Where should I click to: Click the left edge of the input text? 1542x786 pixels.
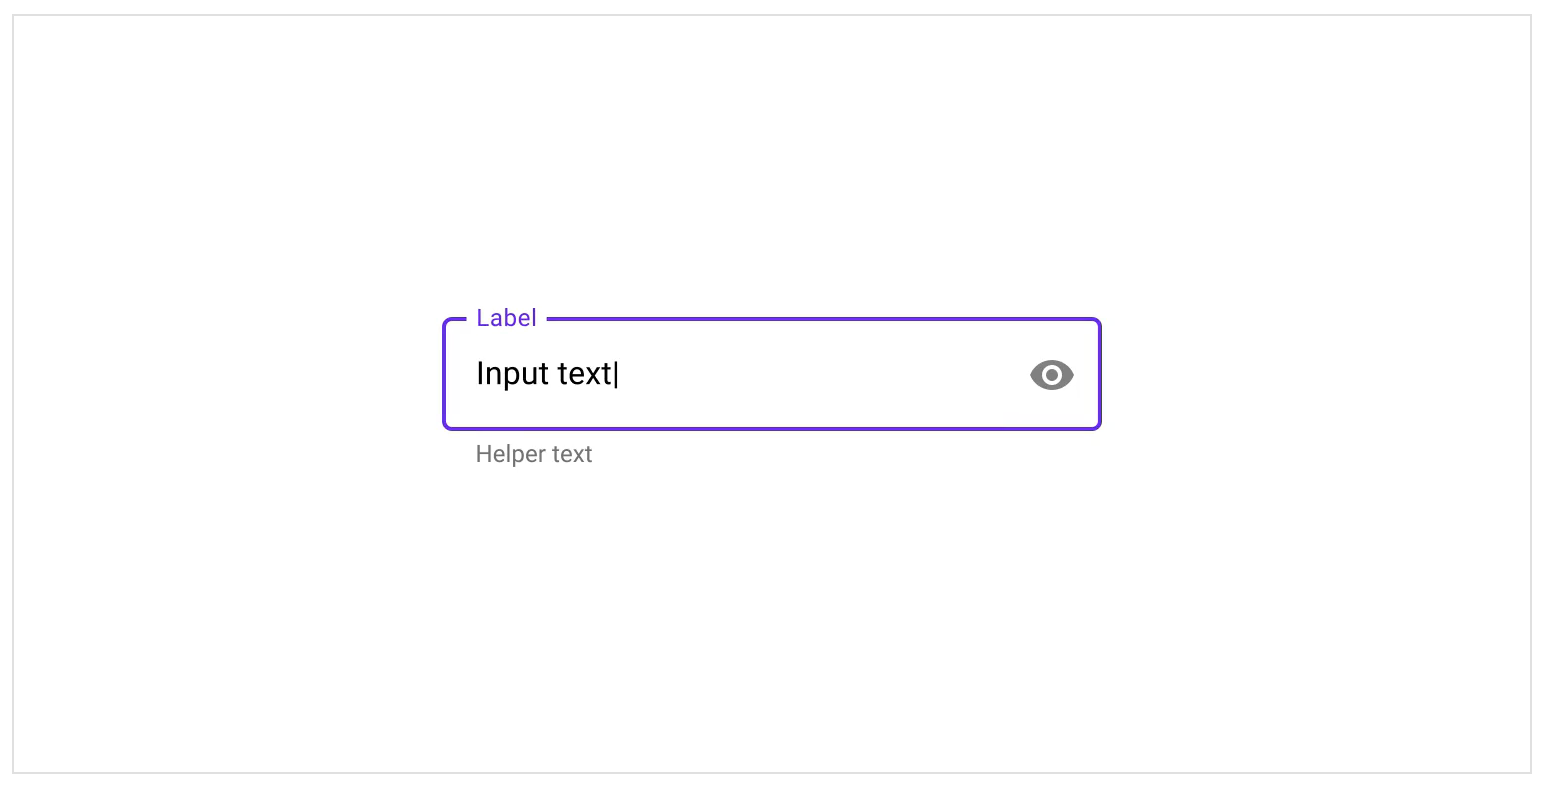click(x=480, y=374)
